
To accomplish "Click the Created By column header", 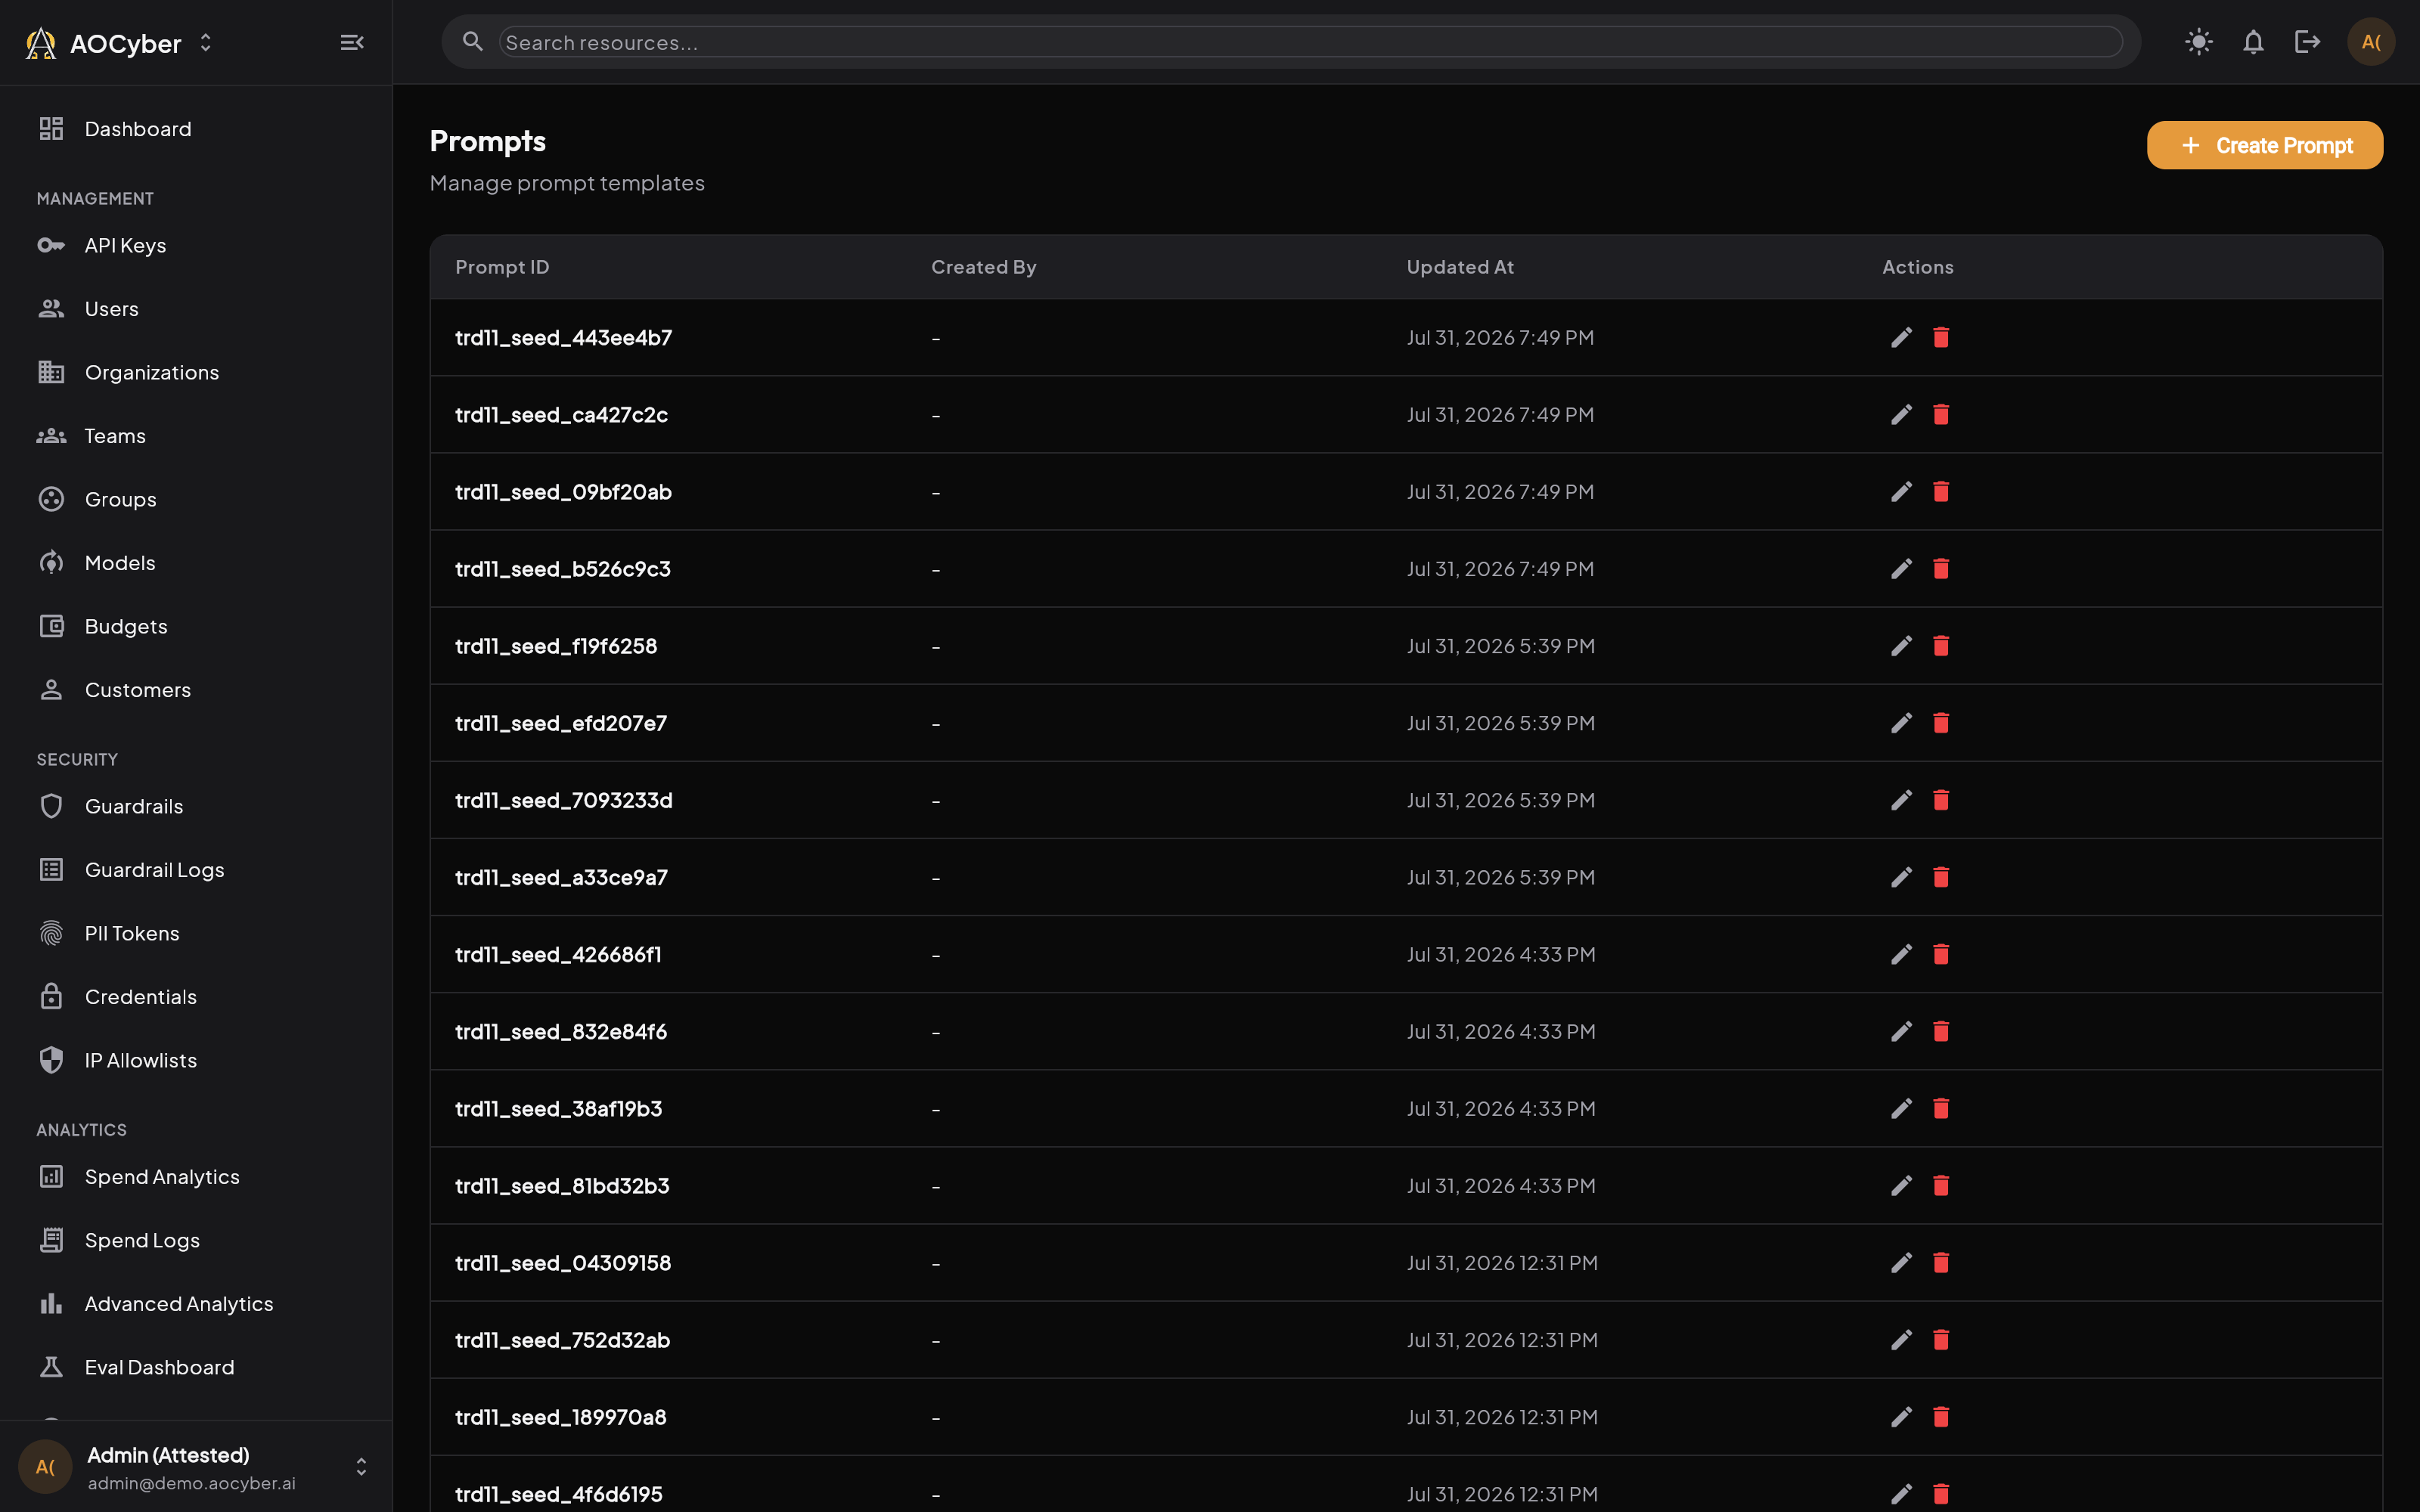I will point(983,267).
